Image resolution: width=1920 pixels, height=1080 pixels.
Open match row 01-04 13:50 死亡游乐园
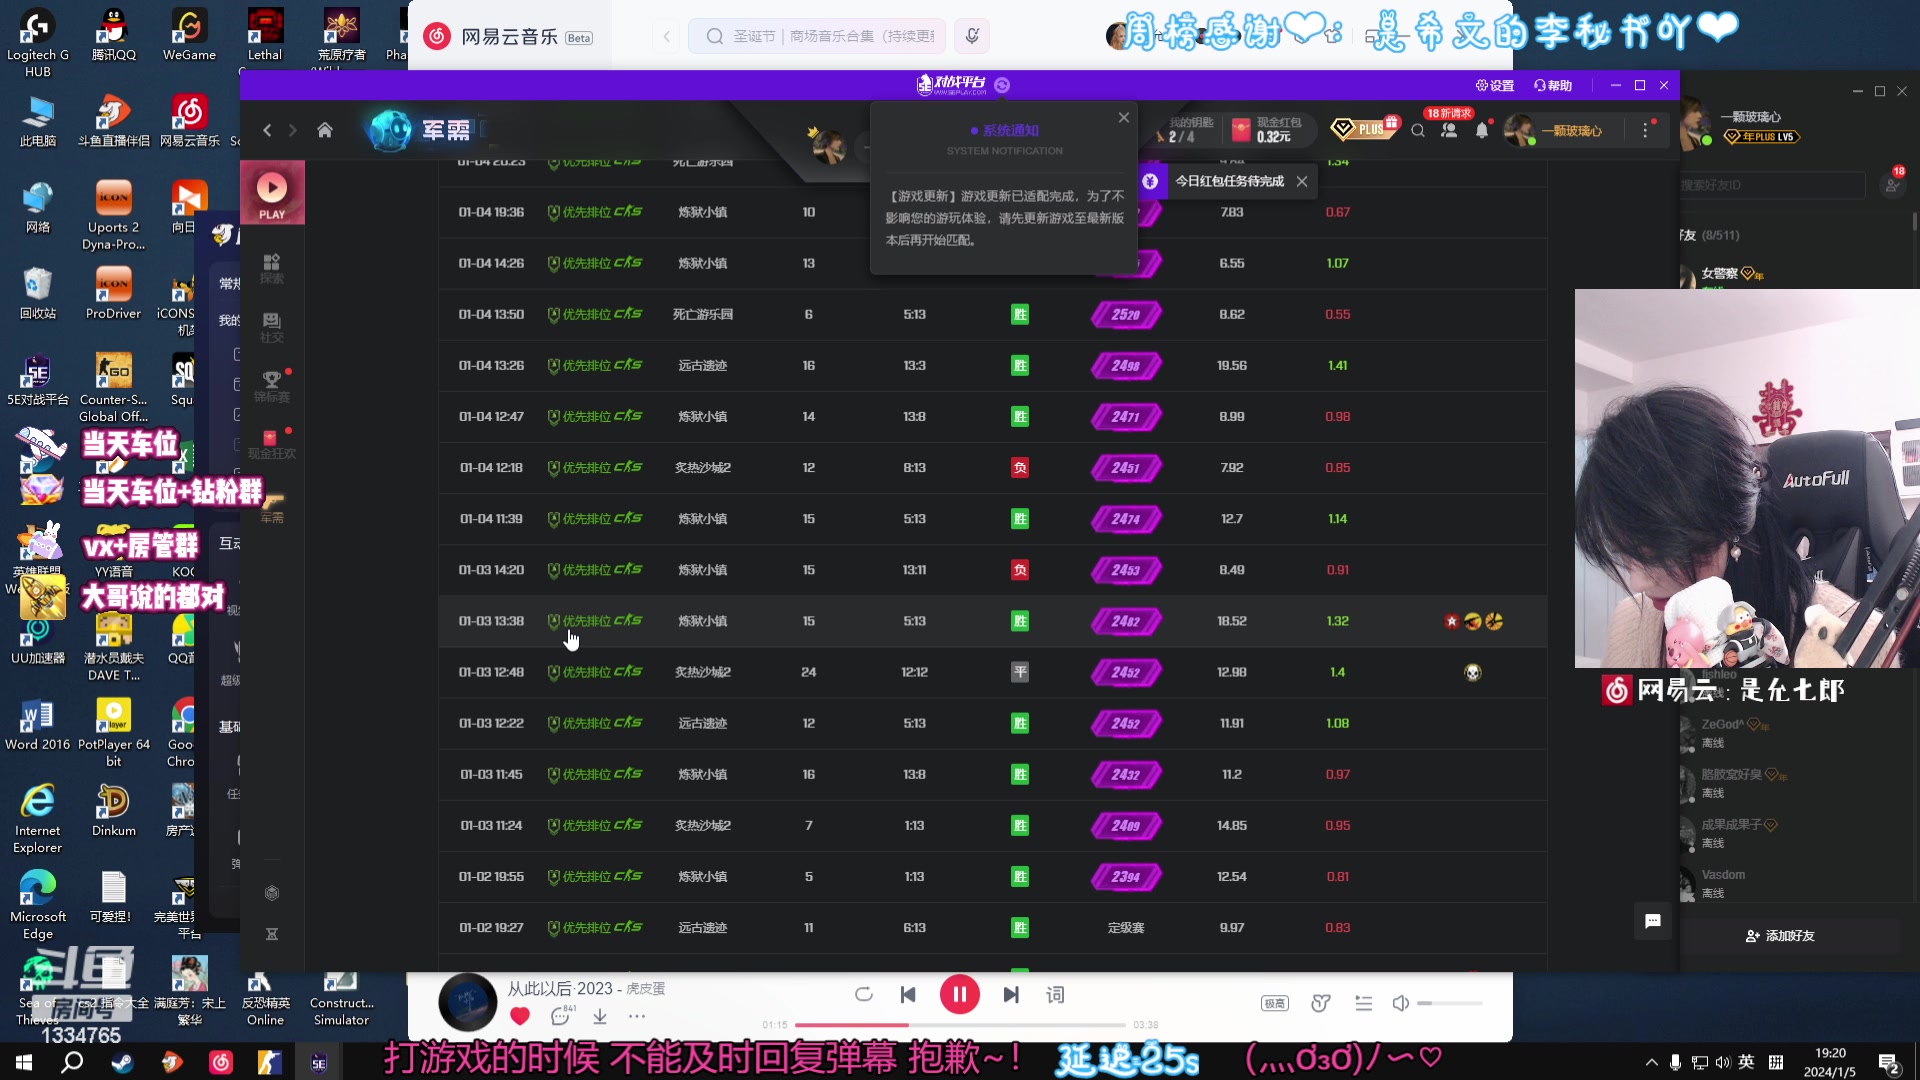[992, 314]
